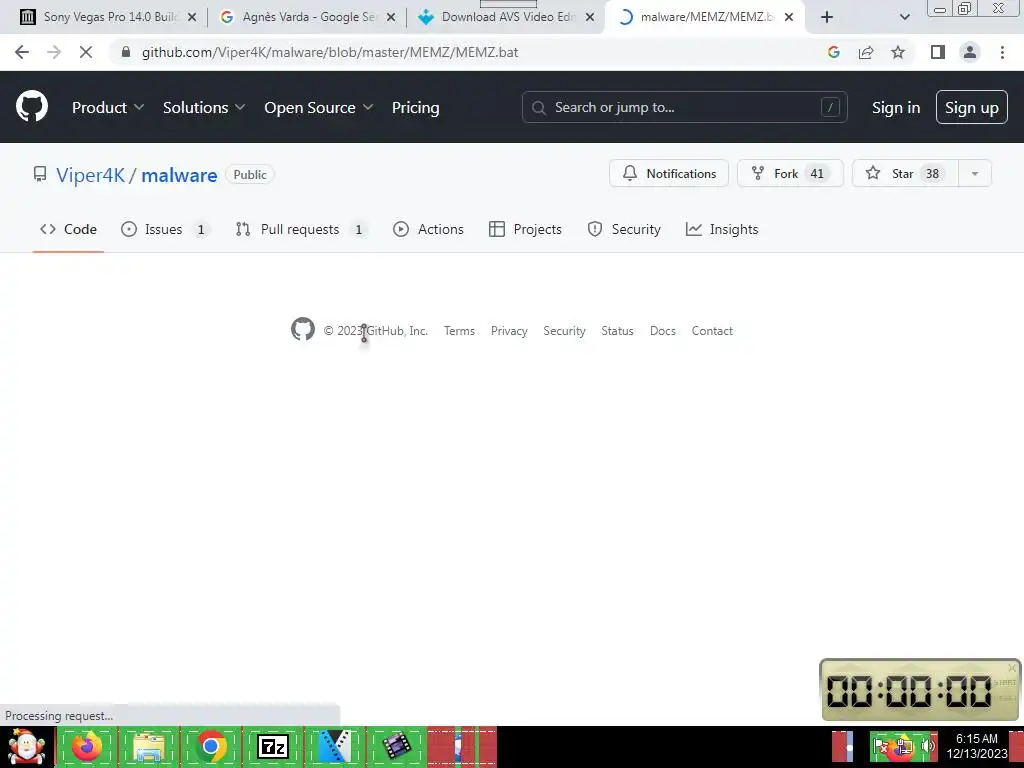
Task: Click the Santa start button
Action: [x=27, y=746]
